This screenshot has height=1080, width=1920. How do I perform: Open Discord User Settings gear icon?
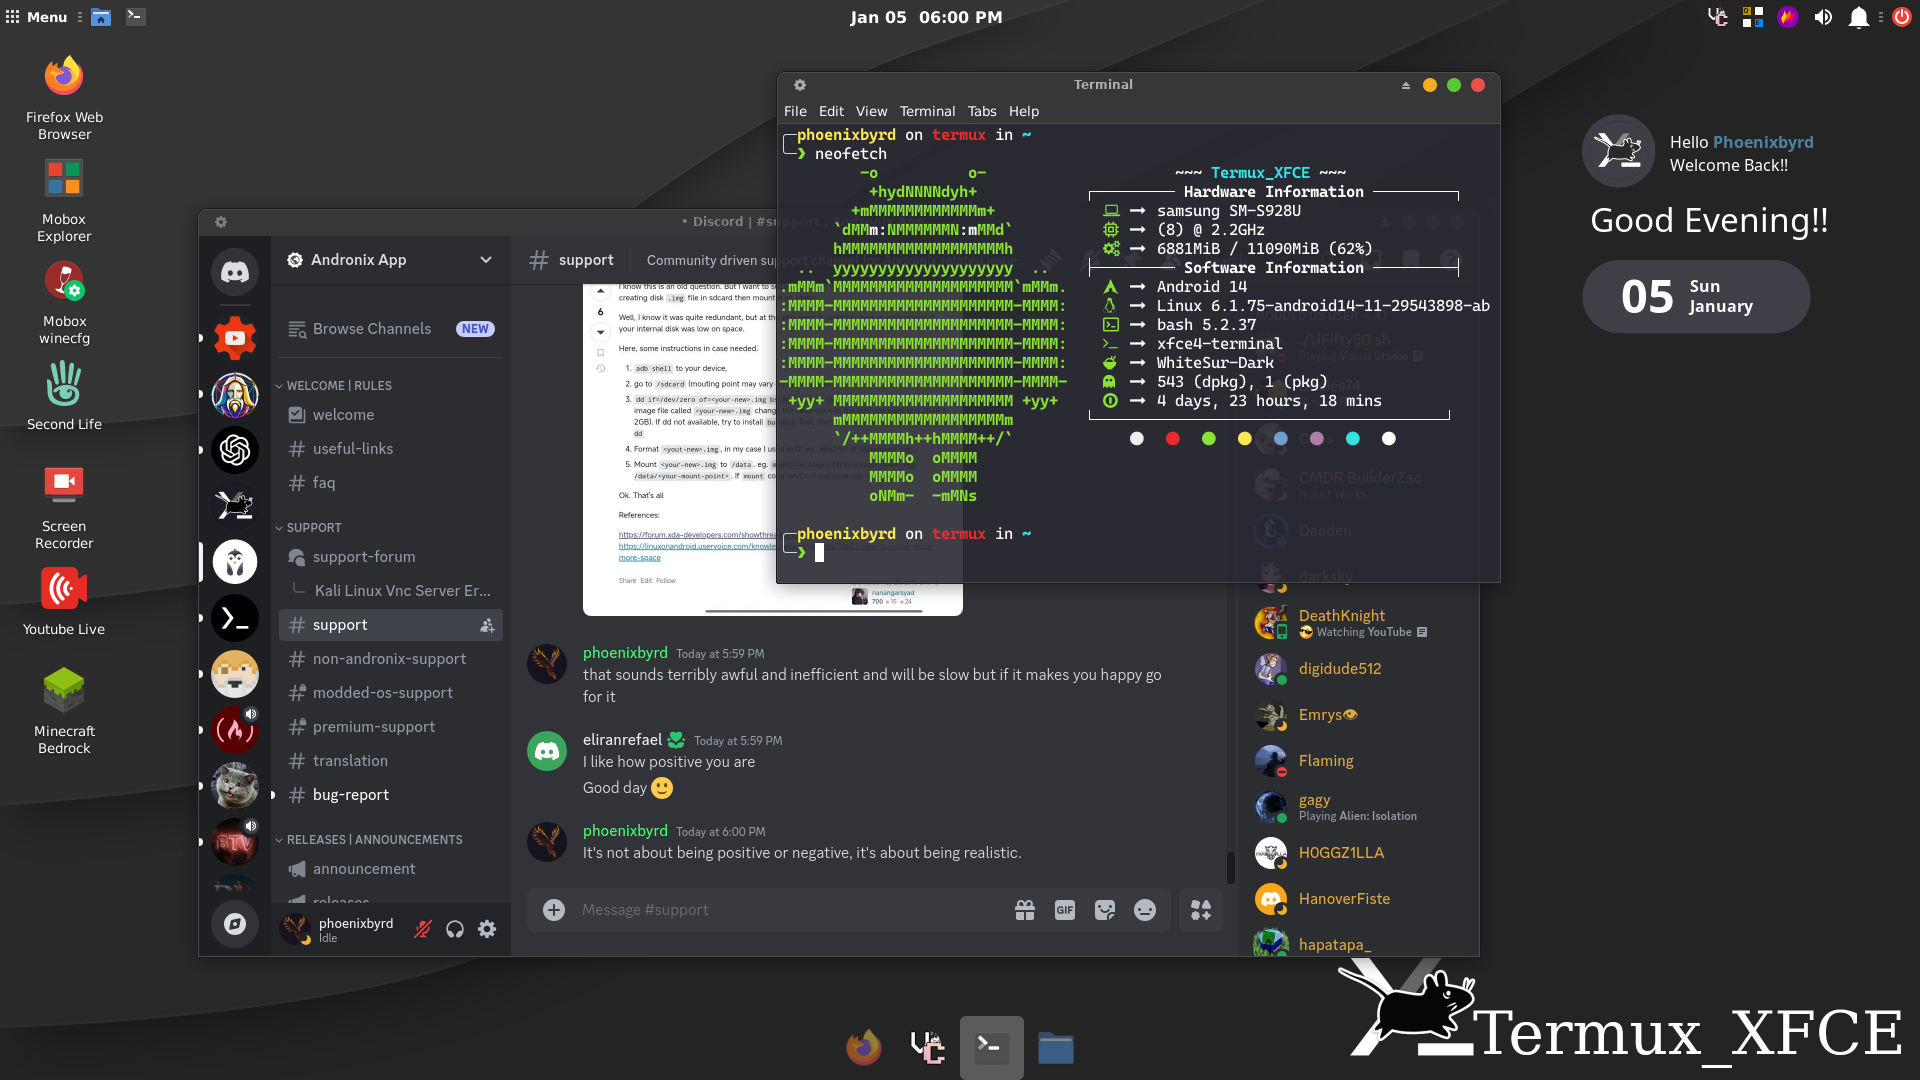487,929
